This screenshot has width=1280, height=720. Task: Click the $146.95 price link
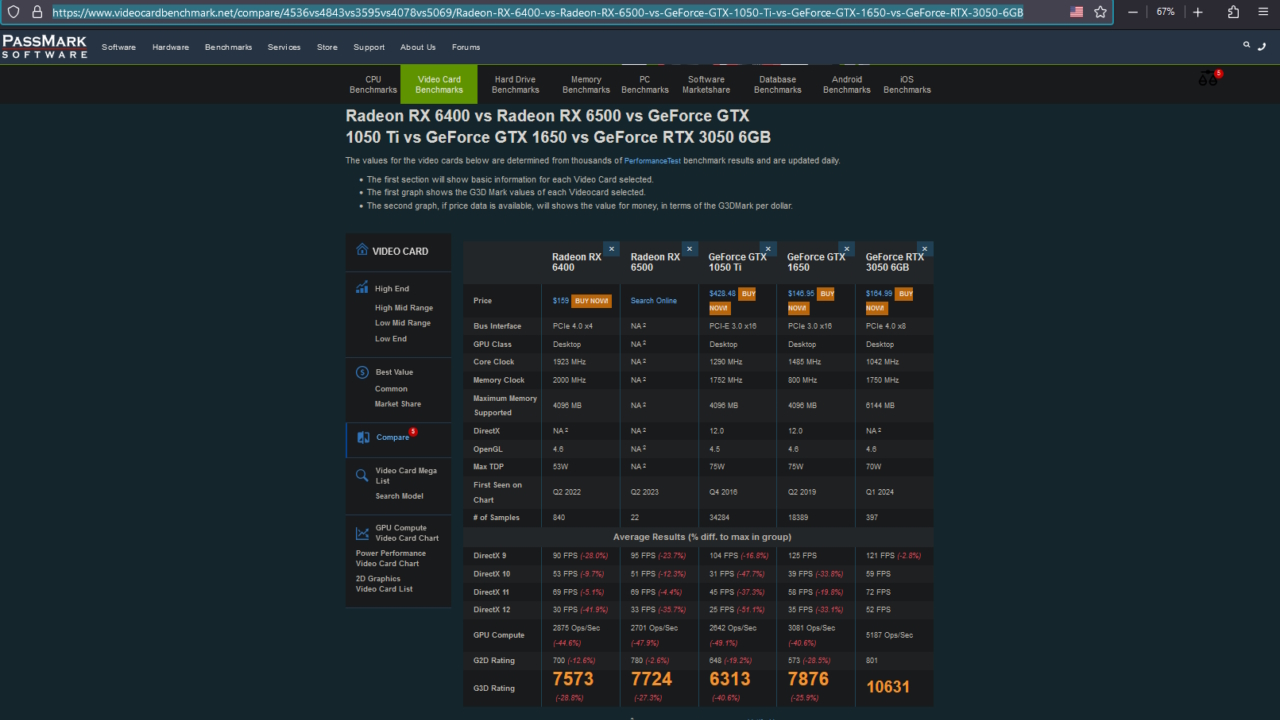tap(801, 294)
